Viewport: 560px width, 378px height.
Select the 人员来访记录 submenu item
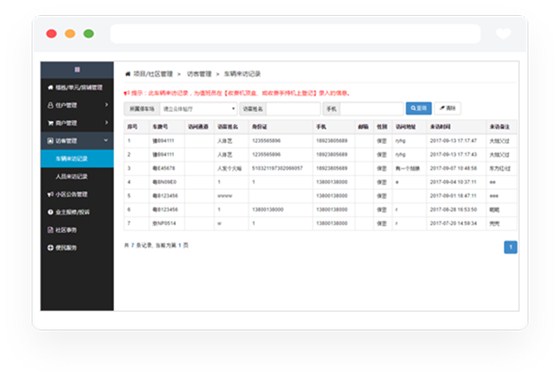tap(77, 176)
